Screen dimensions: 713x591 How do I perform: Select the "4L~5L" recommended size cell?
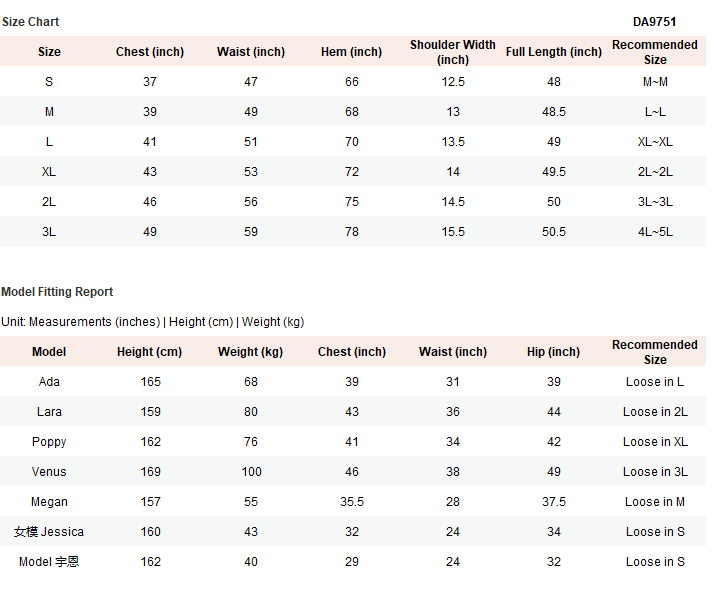(655, 232)
